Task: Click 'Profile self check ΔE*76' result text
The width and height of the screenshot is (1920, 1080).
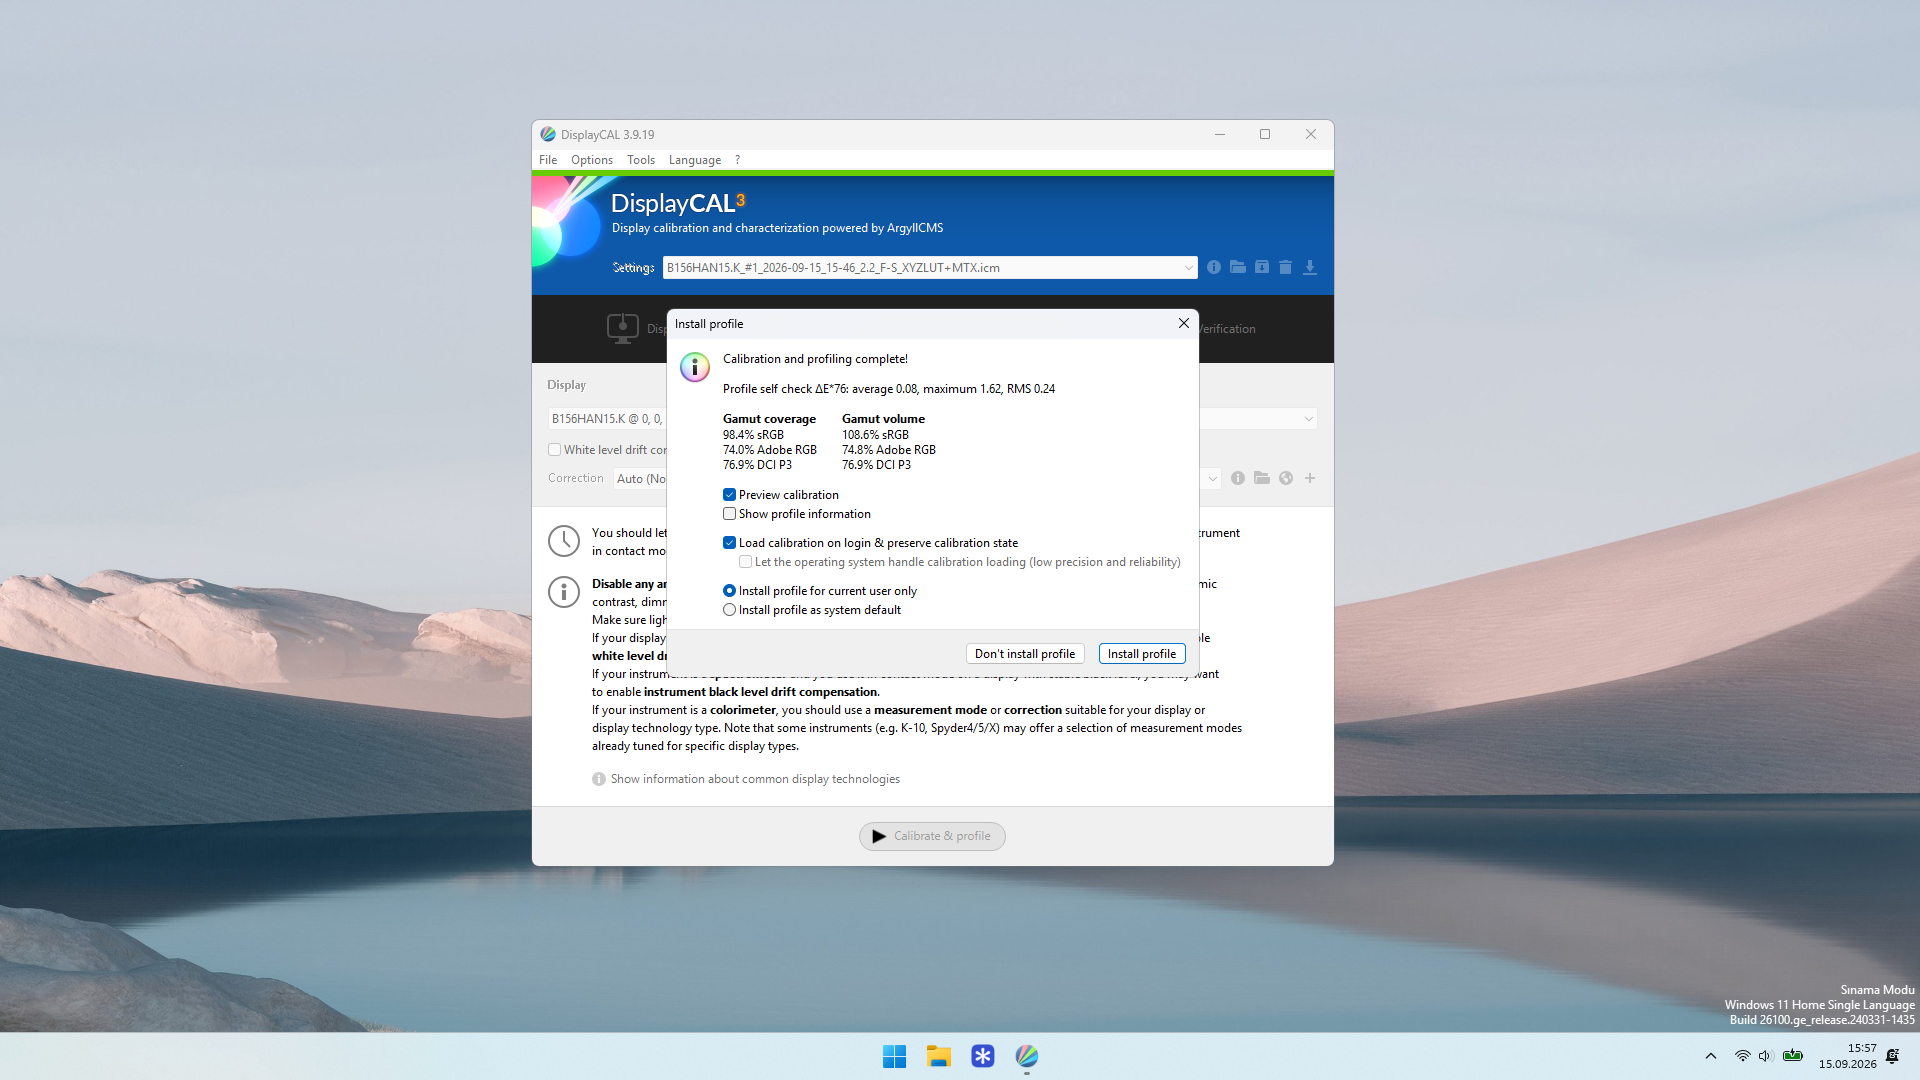Action: tap(889, 389)
